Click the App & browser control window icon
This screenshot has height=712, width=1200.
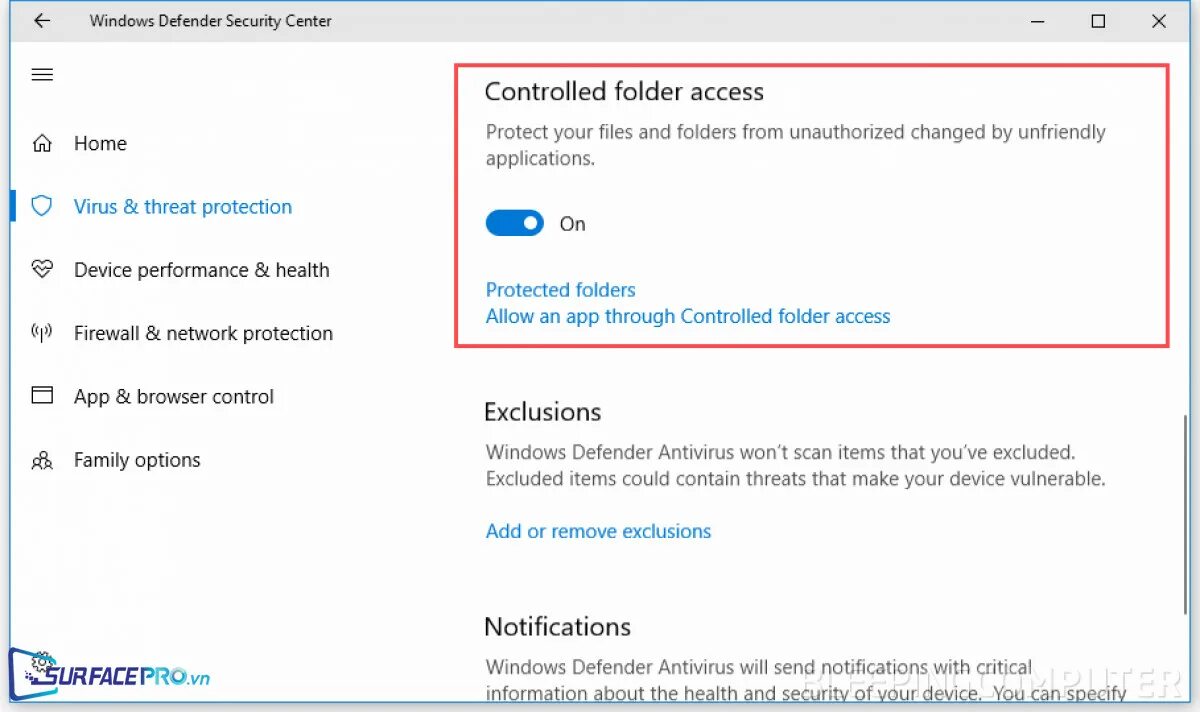pos(42,396)
